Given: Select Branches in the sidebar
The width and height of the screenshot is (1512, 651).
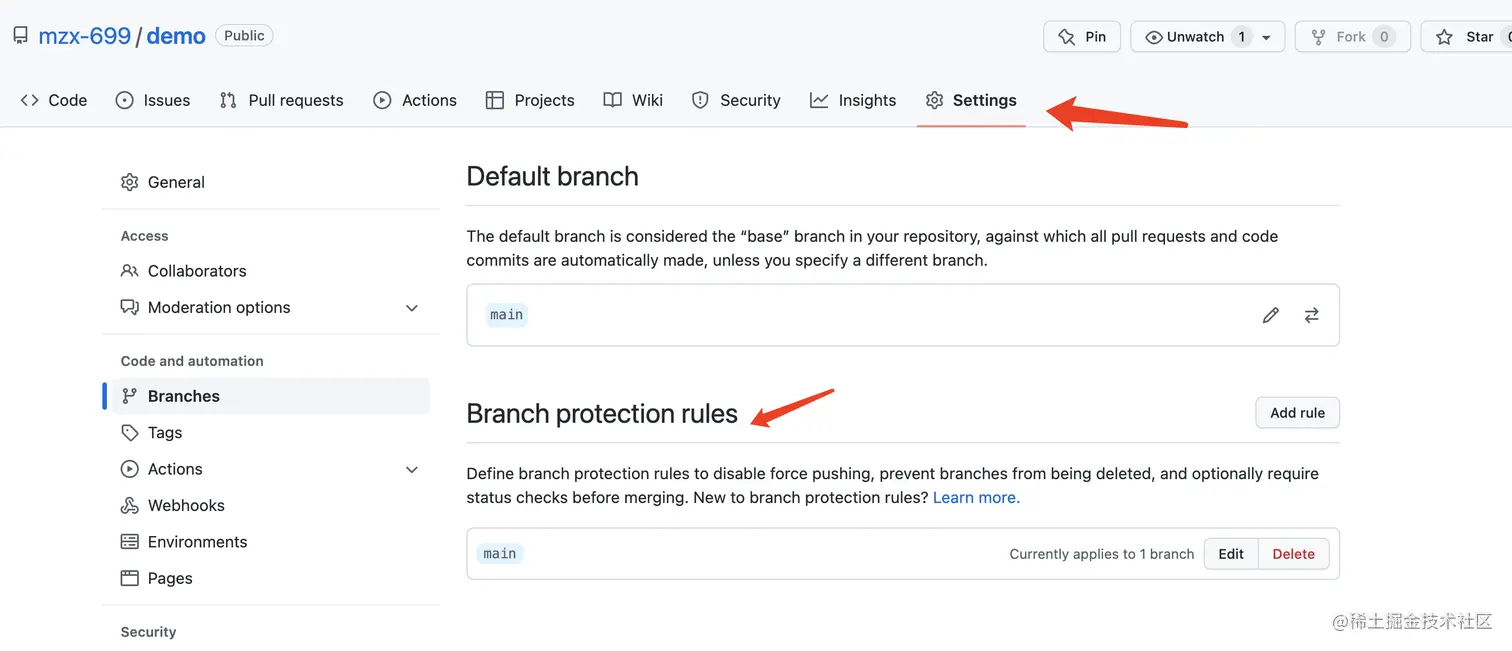Looking at the screenshot, I should click(x=271, y=396).
